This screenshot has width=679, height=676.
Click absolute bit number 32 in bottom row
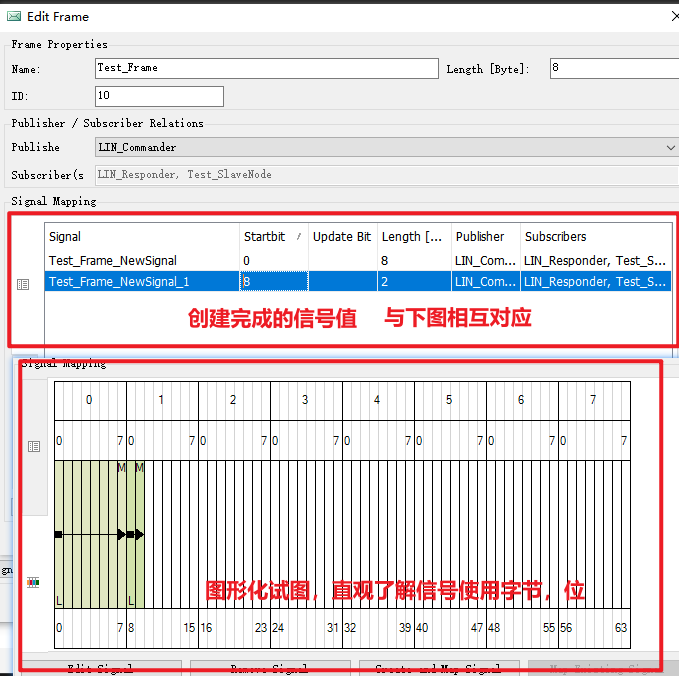tap(350, 628)
